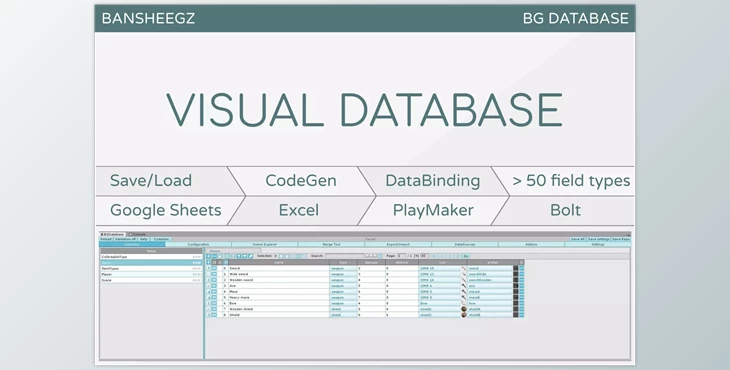
Task: Select ItemTypes in the Metas list
Action: pyautogui.click(x=151, y=269)
